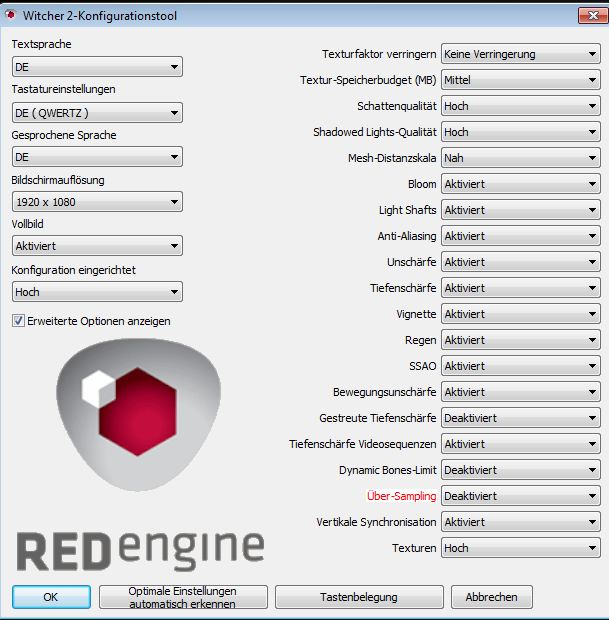
Task: Change the Vignette dropdown
Action: [521, 314]
